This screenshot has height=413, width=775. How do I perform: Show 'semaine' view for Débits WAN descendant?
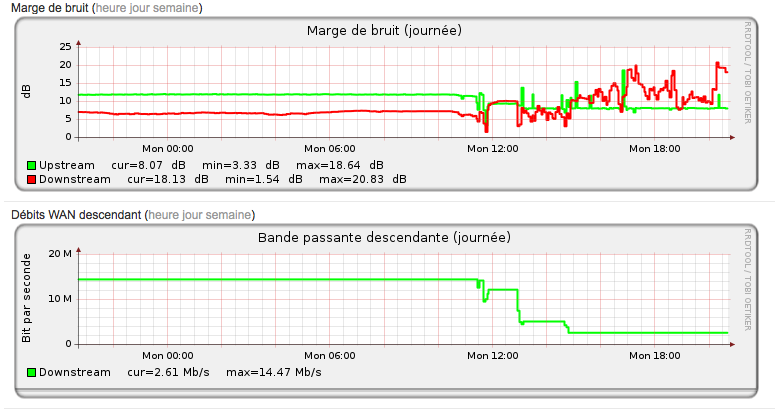[x=229, y=215]
